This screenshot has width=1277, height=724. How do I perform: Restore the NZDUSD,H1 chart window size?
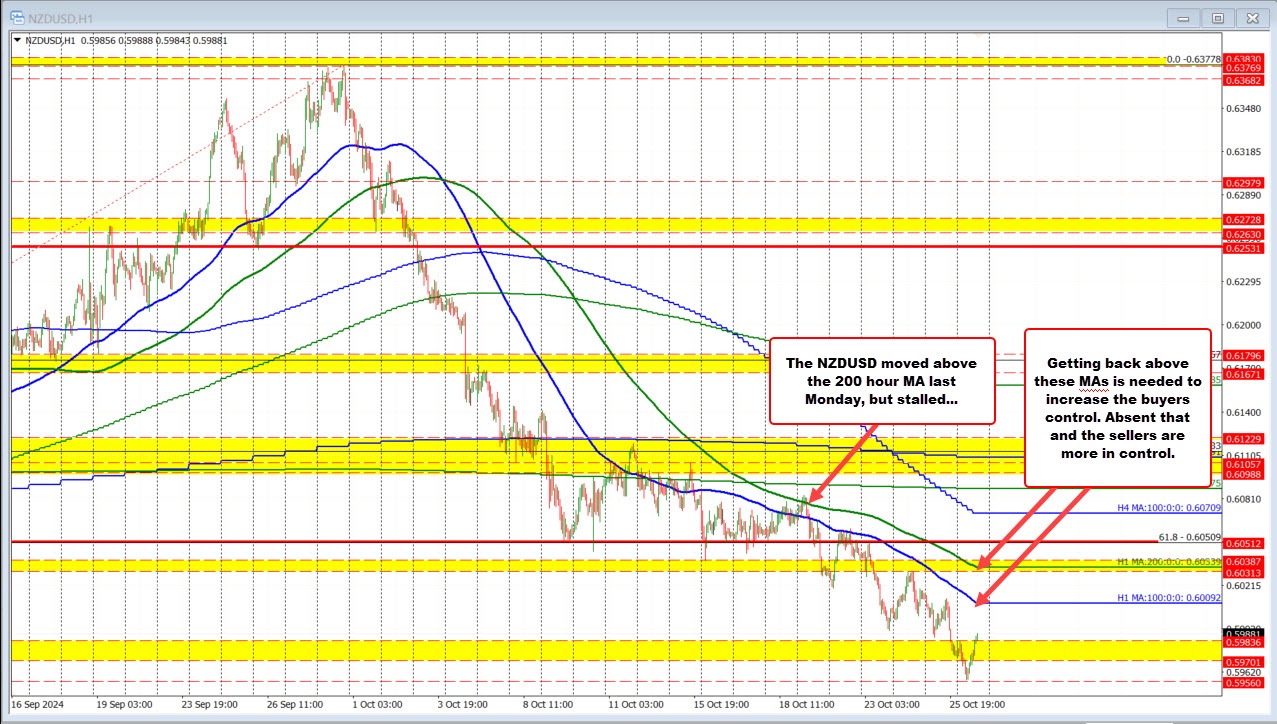(x=1217, y=17)
